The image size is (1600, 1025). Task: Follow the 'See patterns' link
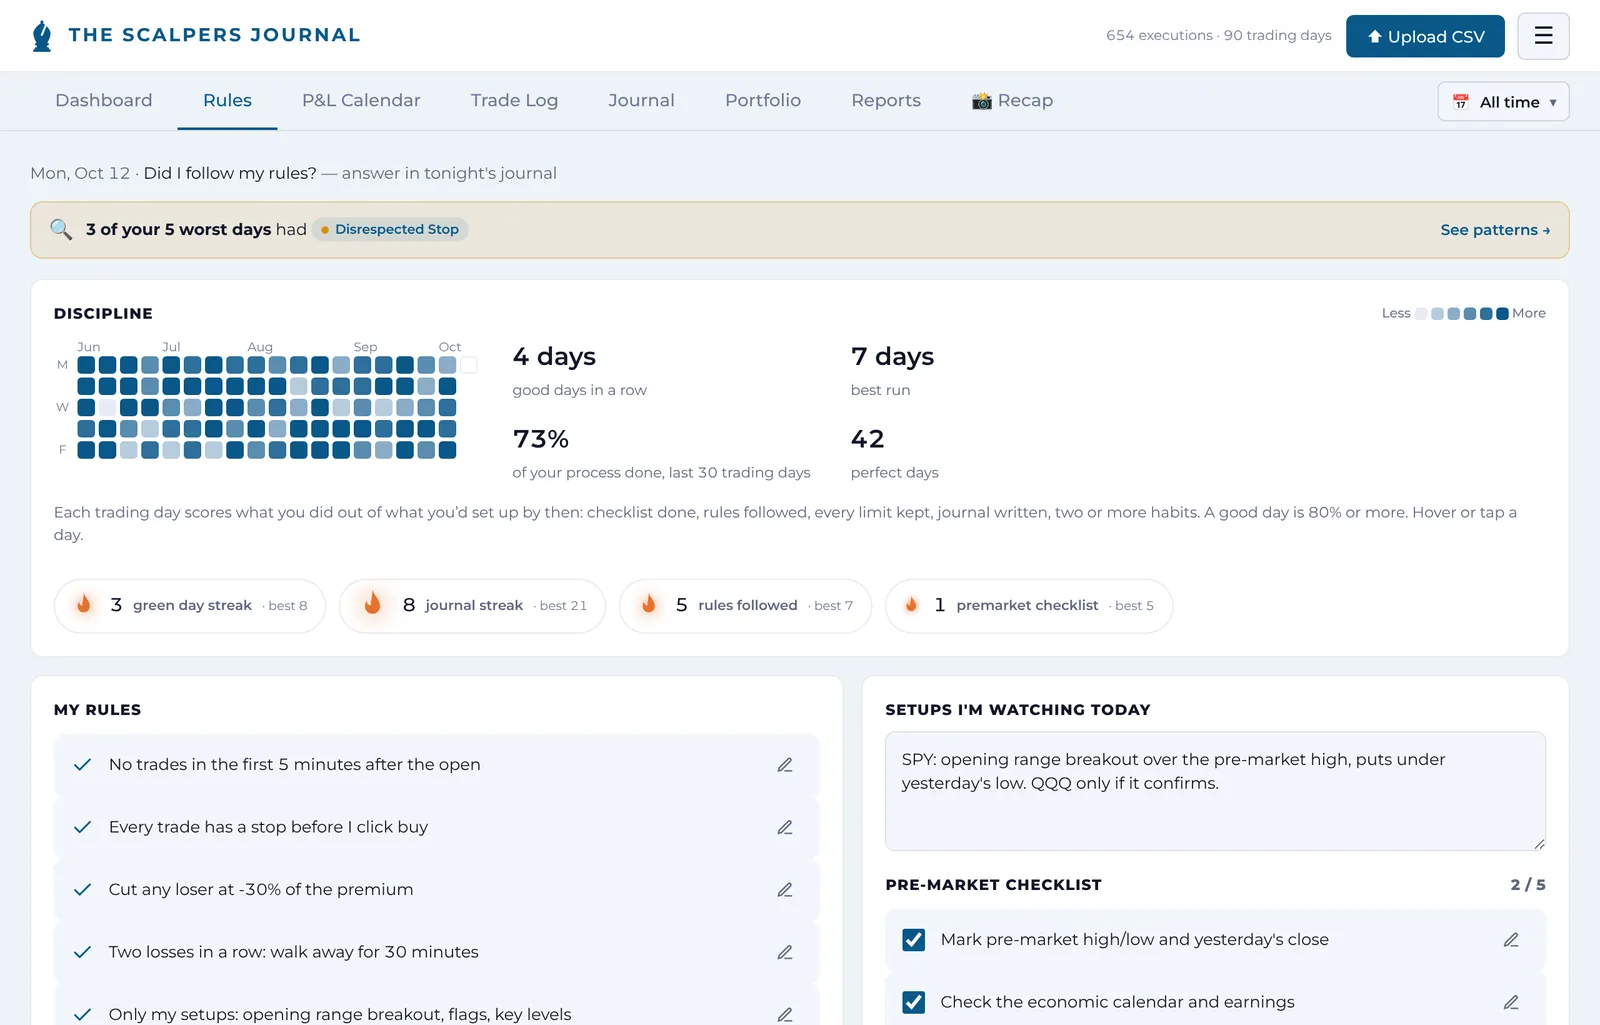click(x=1495, y=230)
